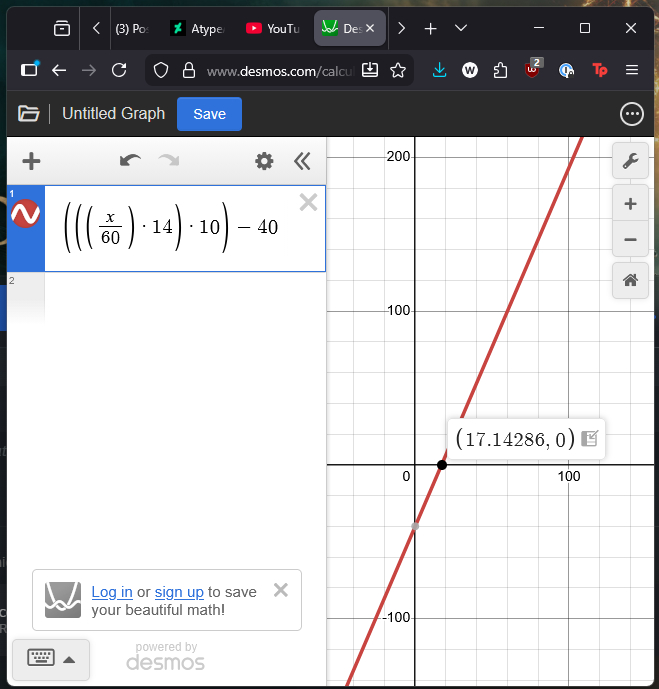Expand the on-screen keypad
The height and width of the screenshot is (689, 659).
pyautogui.click(x=51, y=659)
